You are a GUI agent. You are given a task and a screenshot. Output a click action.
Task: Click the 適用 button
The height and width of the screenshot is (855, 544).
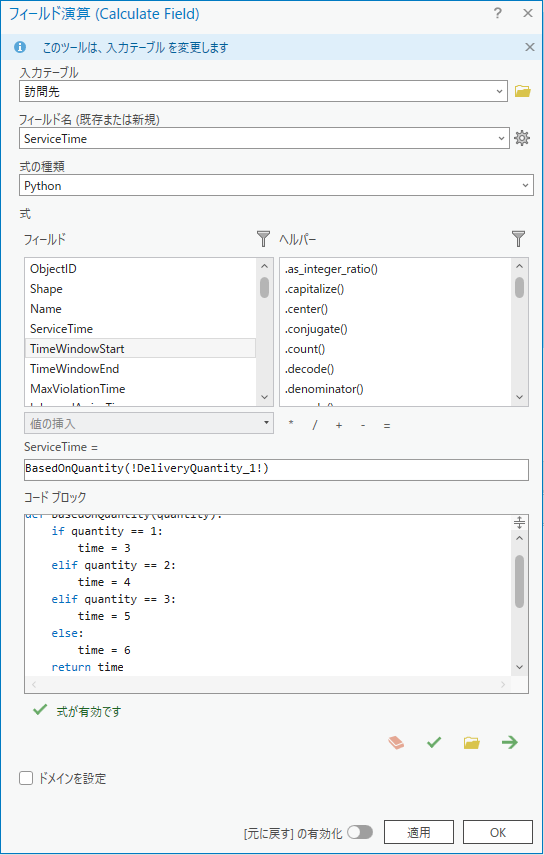click(419, 833)
